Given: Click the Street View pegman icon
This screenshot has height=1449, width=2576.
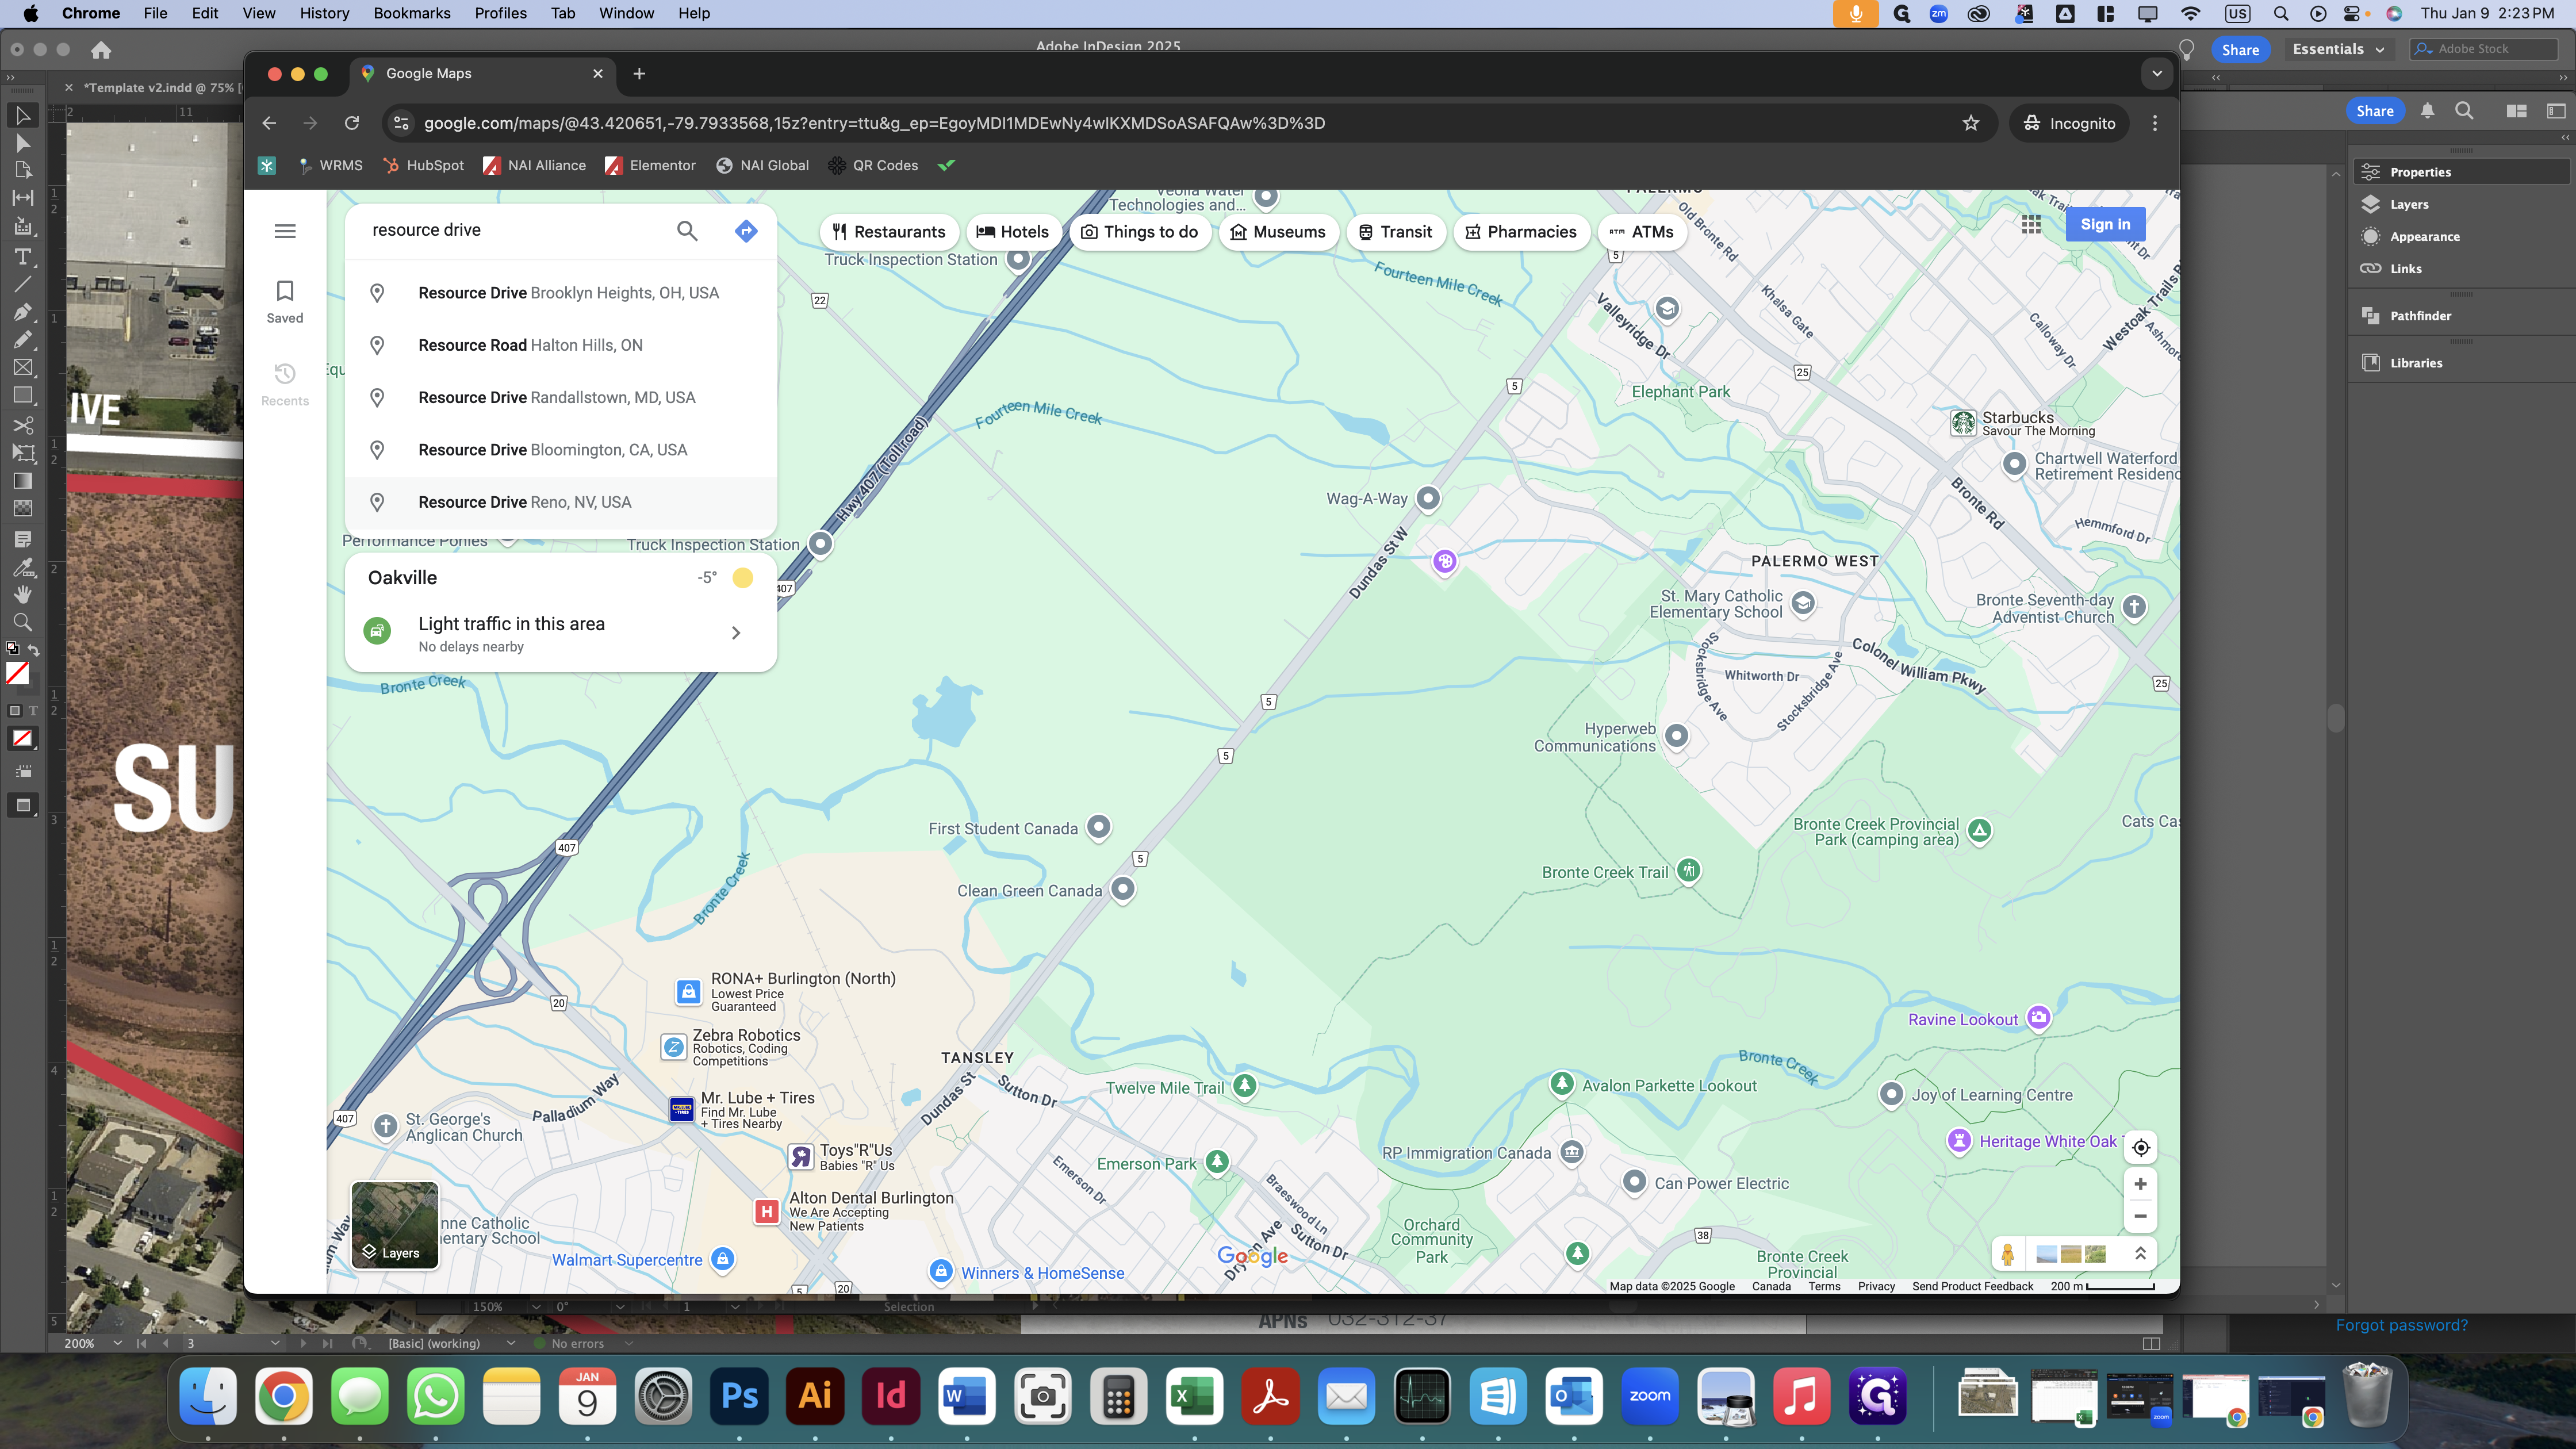Looking at the screenshot, I should 2007,1254.
